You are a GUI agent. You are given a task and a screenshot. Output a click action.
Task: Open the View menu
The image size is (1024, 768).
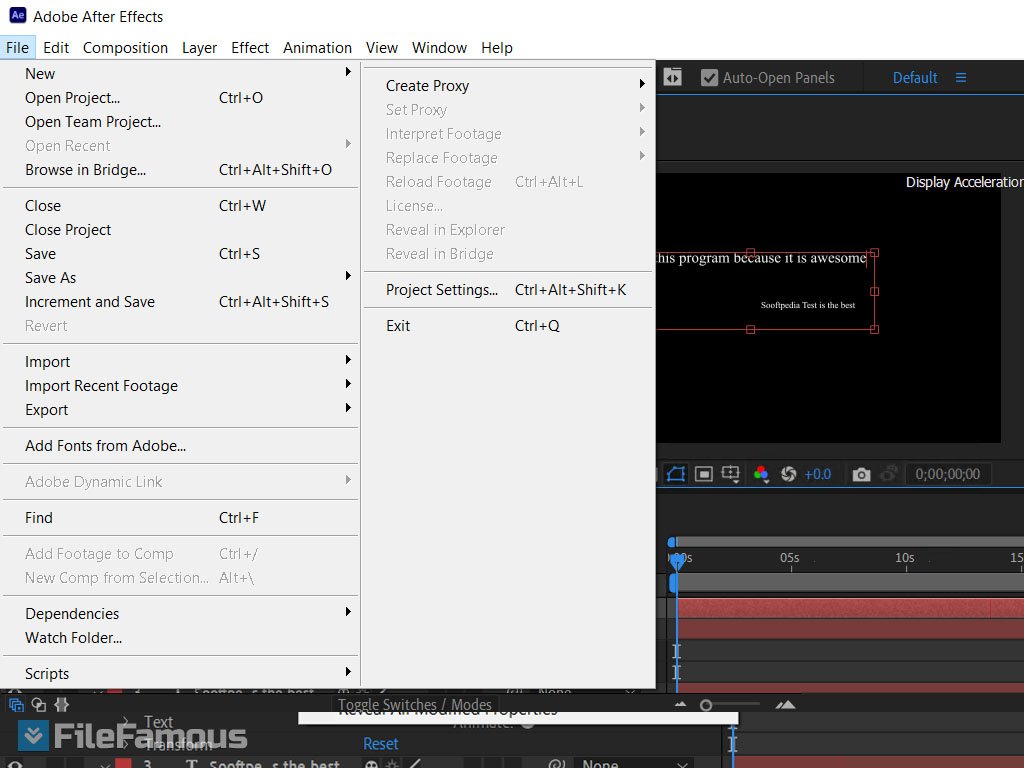click(382, 48)
